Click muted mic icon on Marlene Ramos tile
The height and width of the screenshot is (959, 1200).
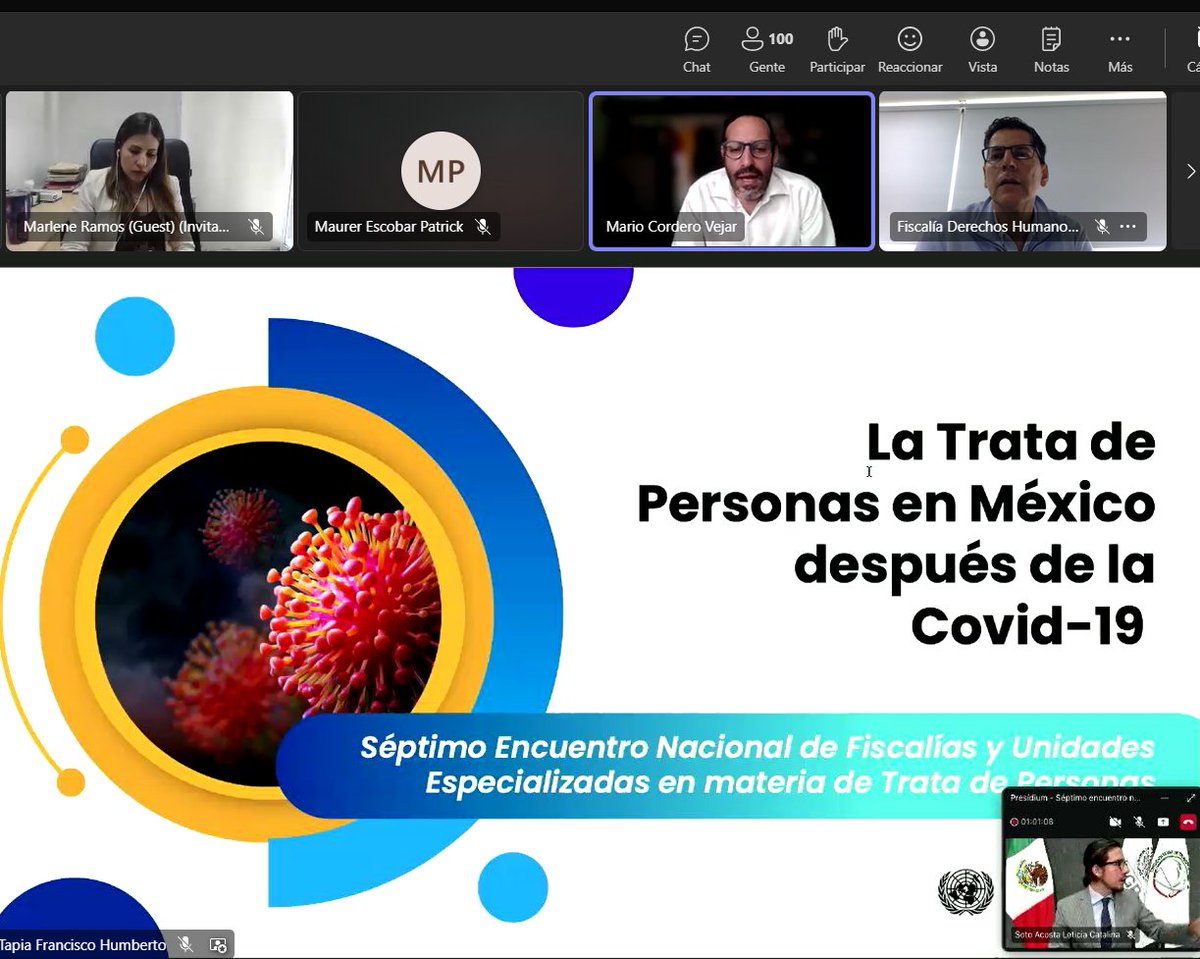point(256,227)
